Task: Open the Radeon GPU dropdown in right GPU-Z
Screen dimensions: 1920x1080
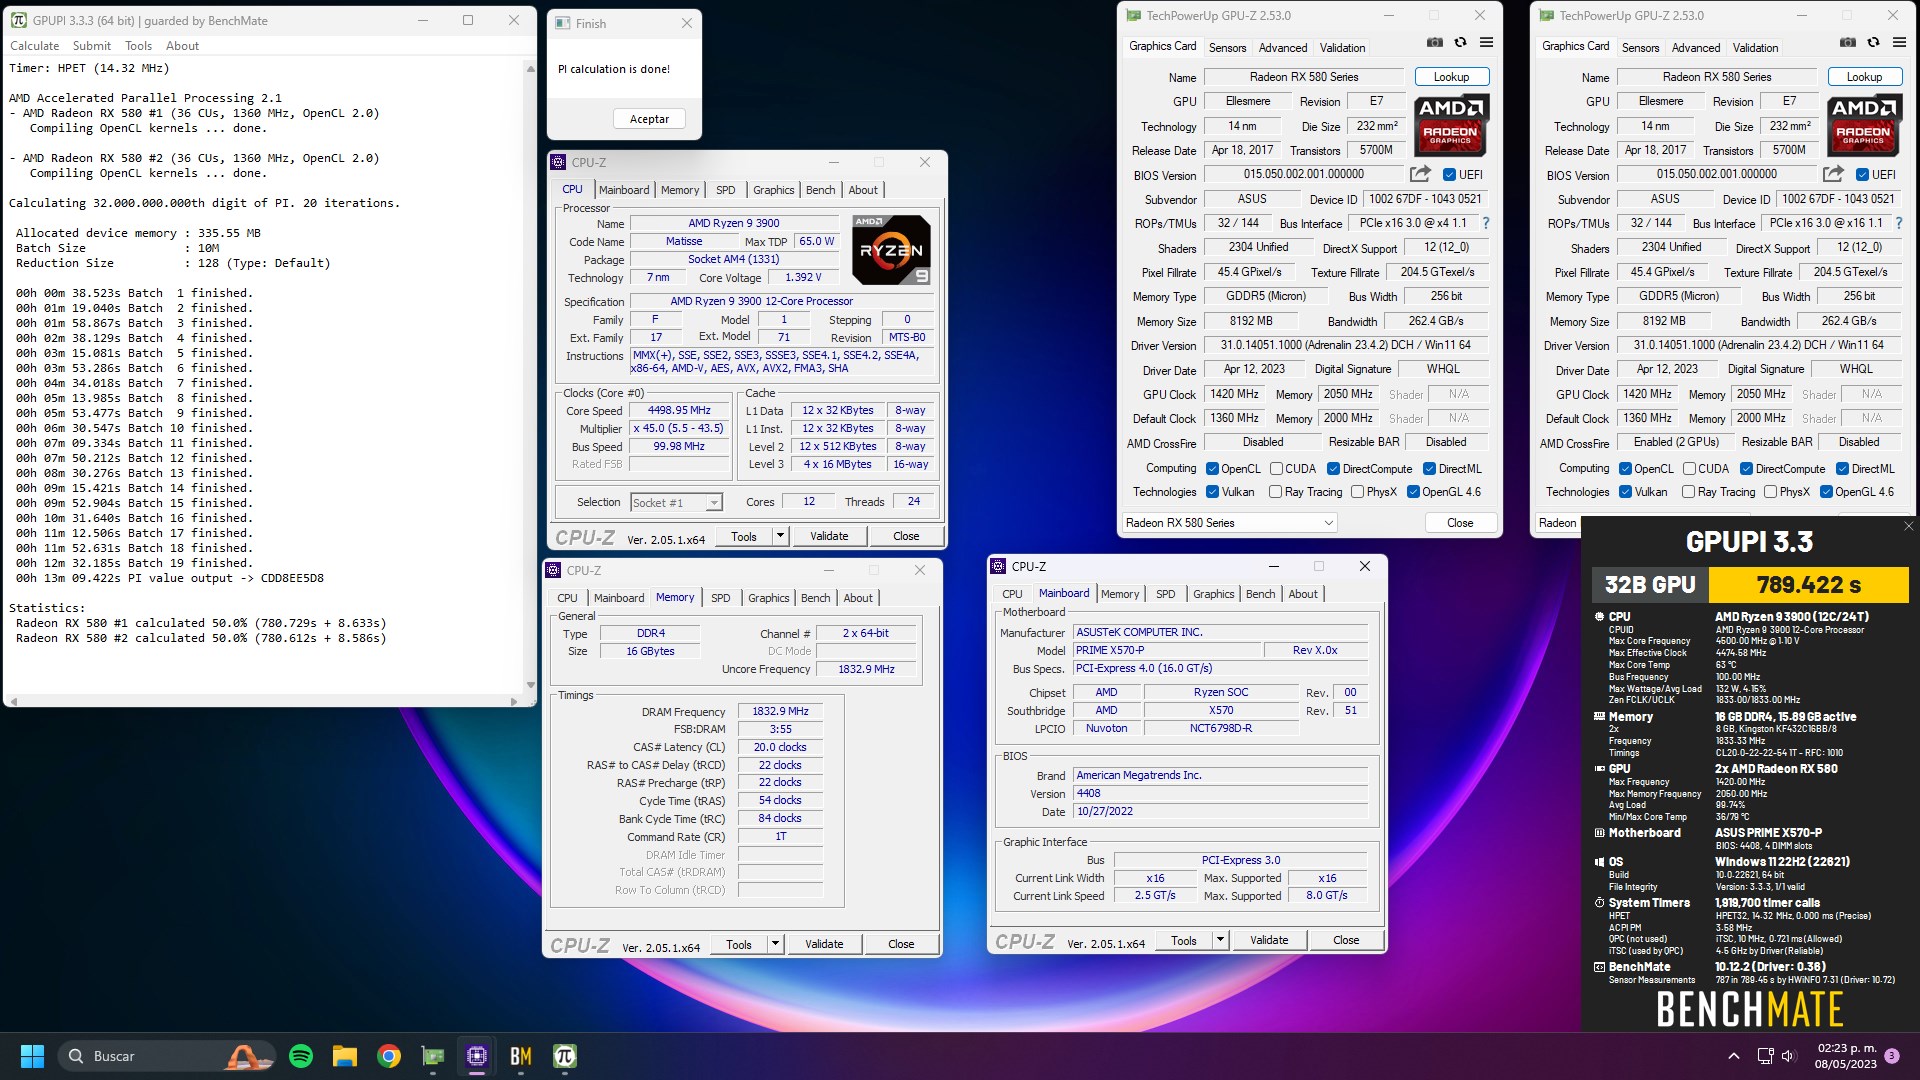Action: pyautogui.click(x=1557, y=523)
